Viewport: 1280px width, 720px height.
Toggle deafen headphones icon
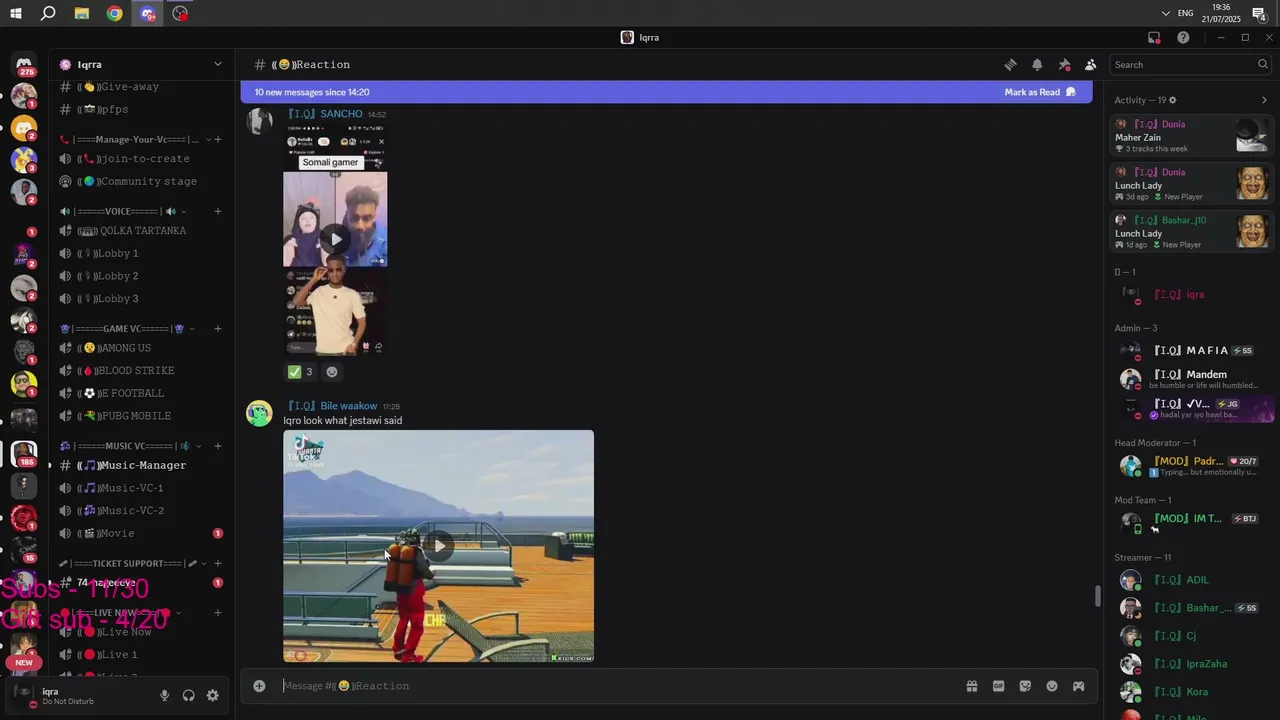pyautogui.click(x=188, y=696)
